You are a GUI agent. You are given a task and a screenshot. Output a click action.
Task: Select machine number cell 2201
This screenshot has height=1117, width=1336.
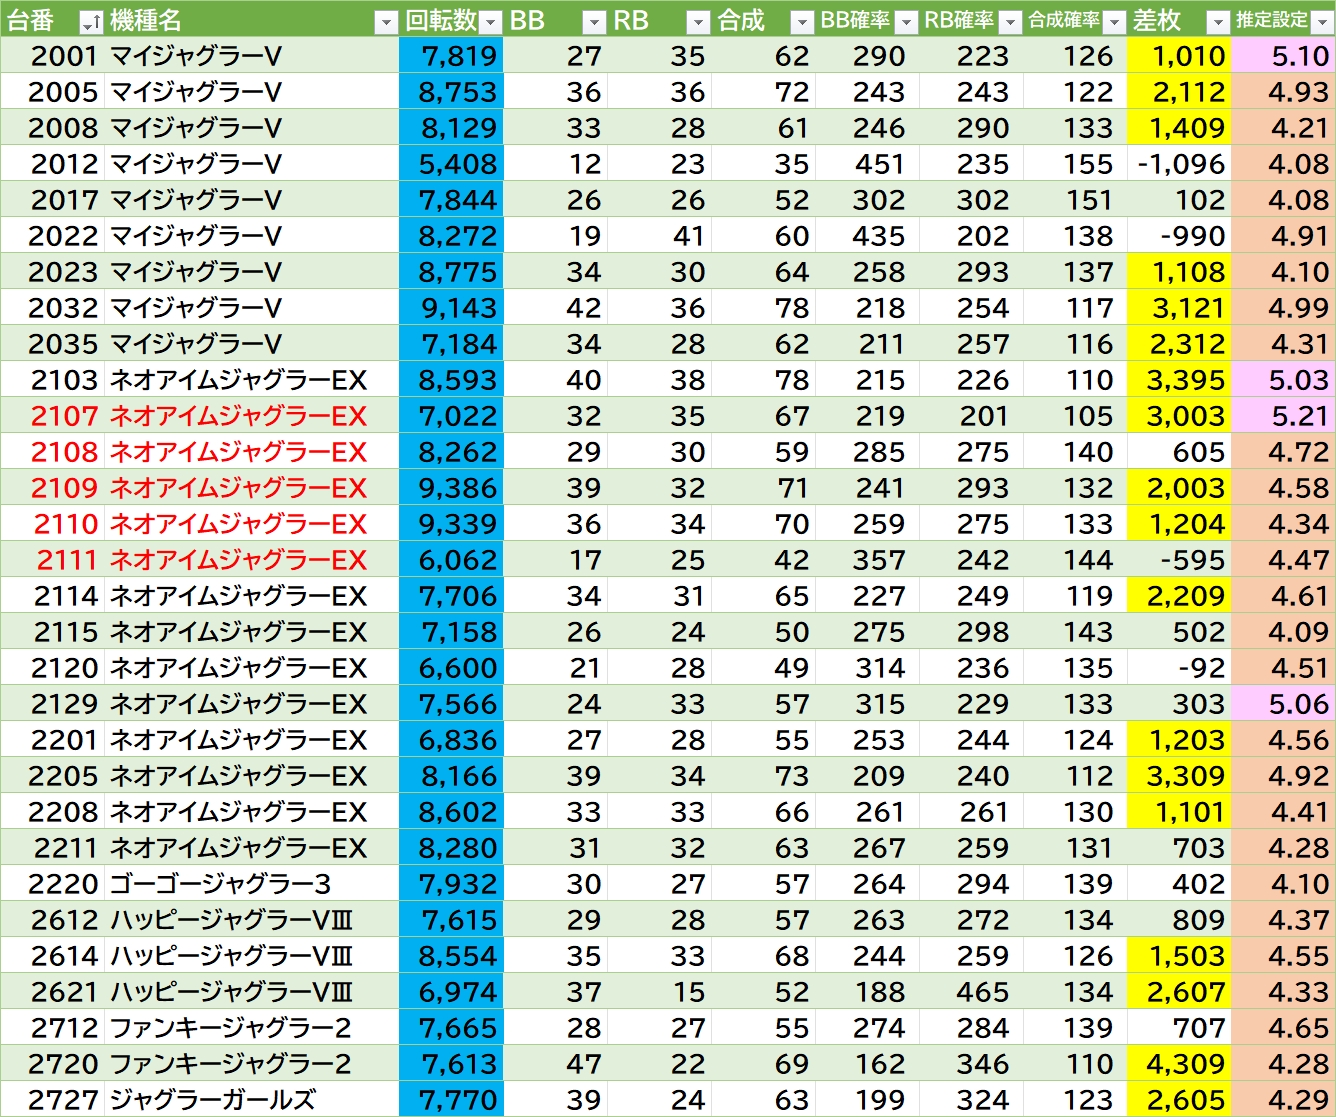pos(52,740)
